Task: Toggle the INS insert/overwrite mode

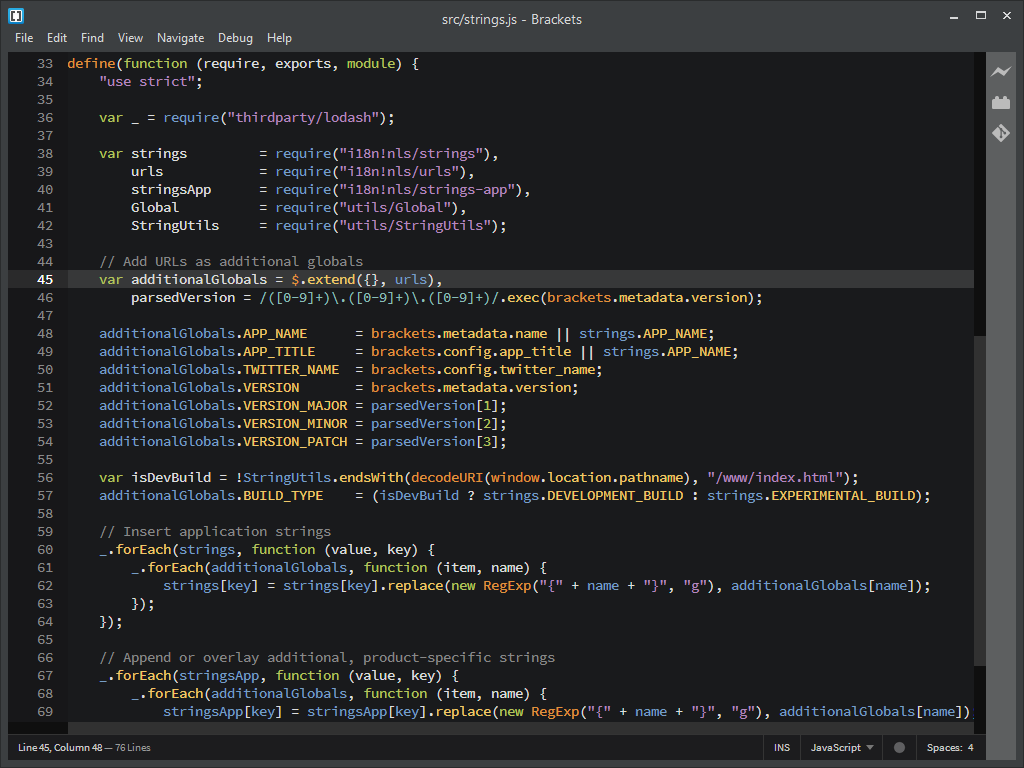Action: [782, 748]
